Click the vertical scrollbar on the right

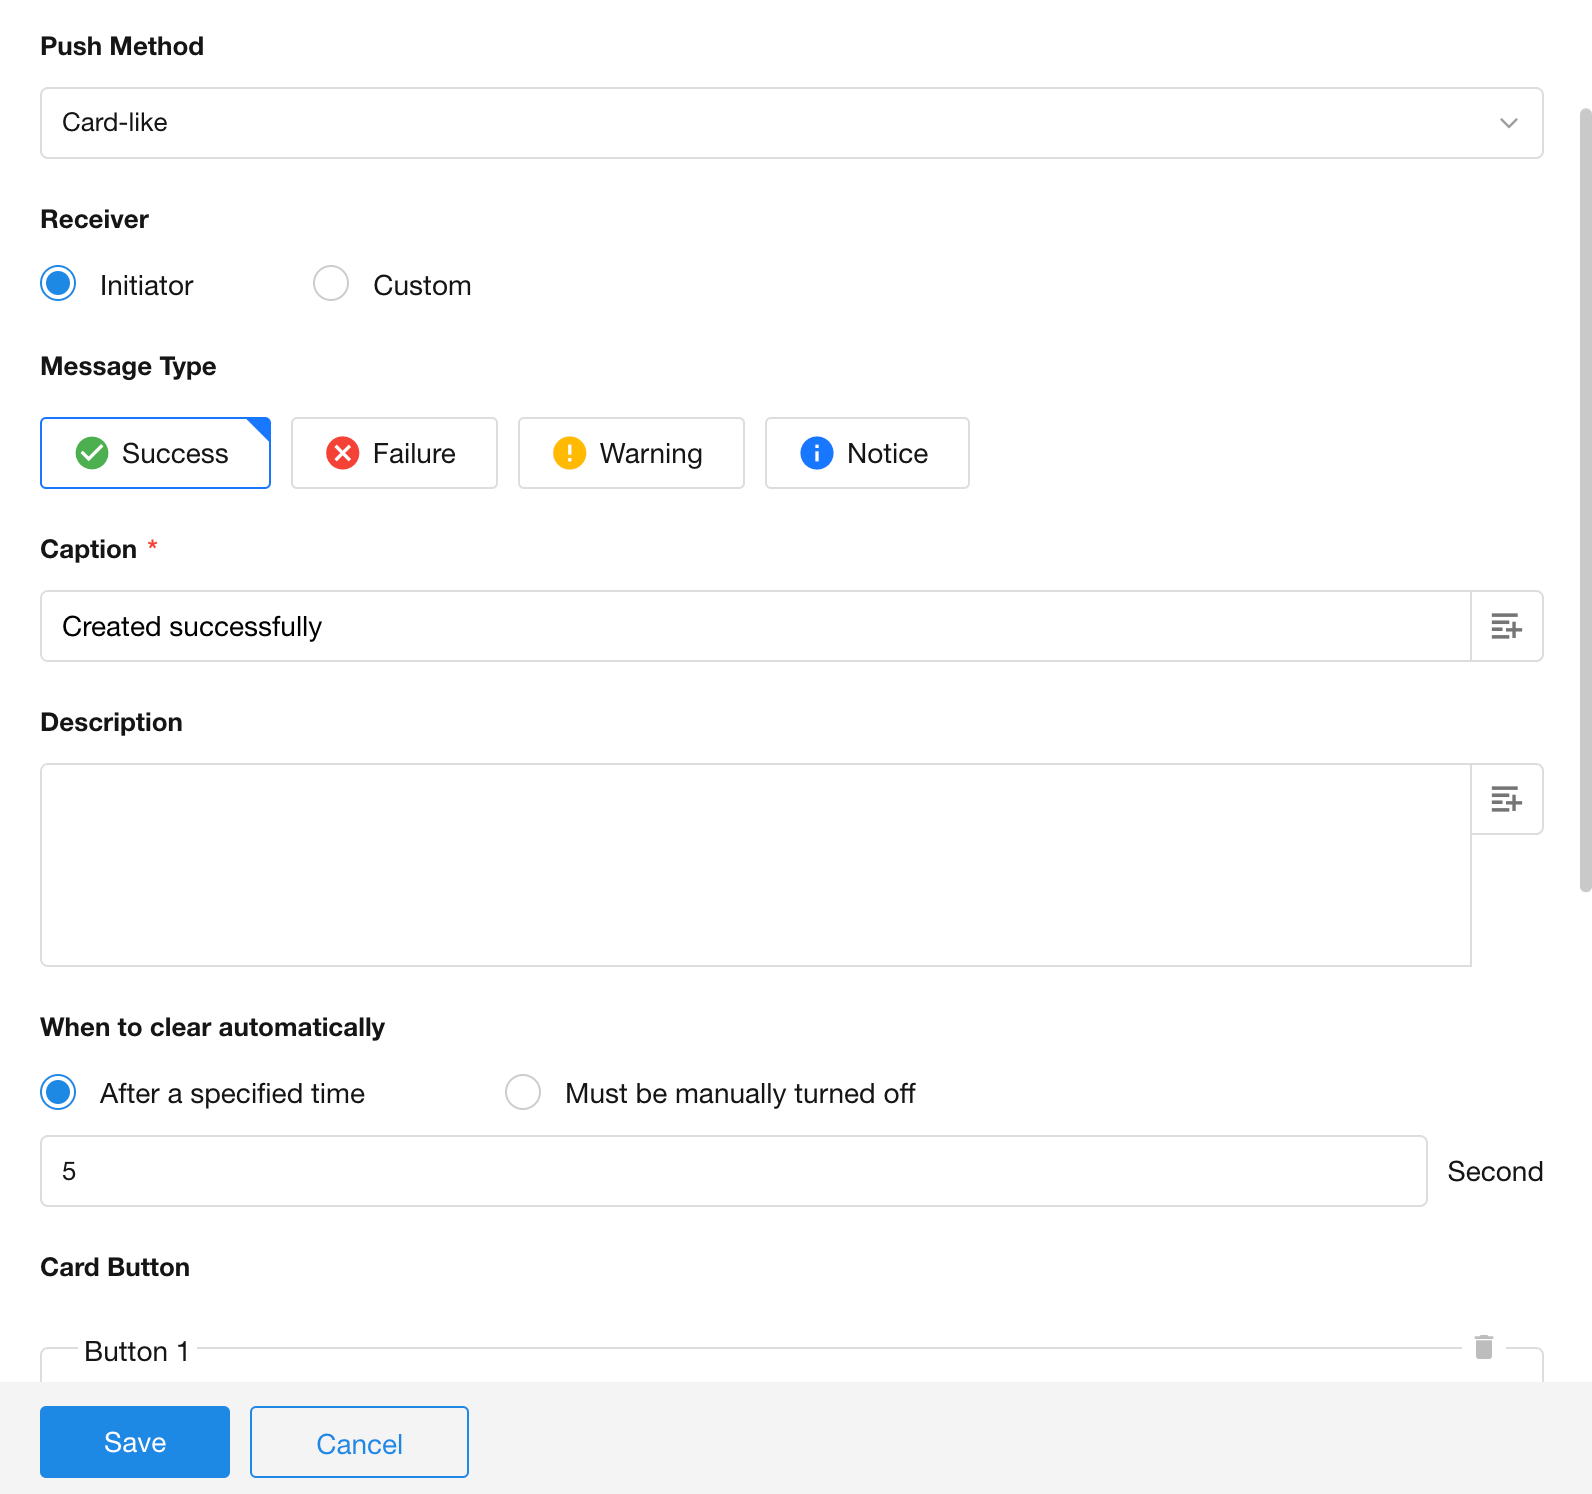(1585, 500)
